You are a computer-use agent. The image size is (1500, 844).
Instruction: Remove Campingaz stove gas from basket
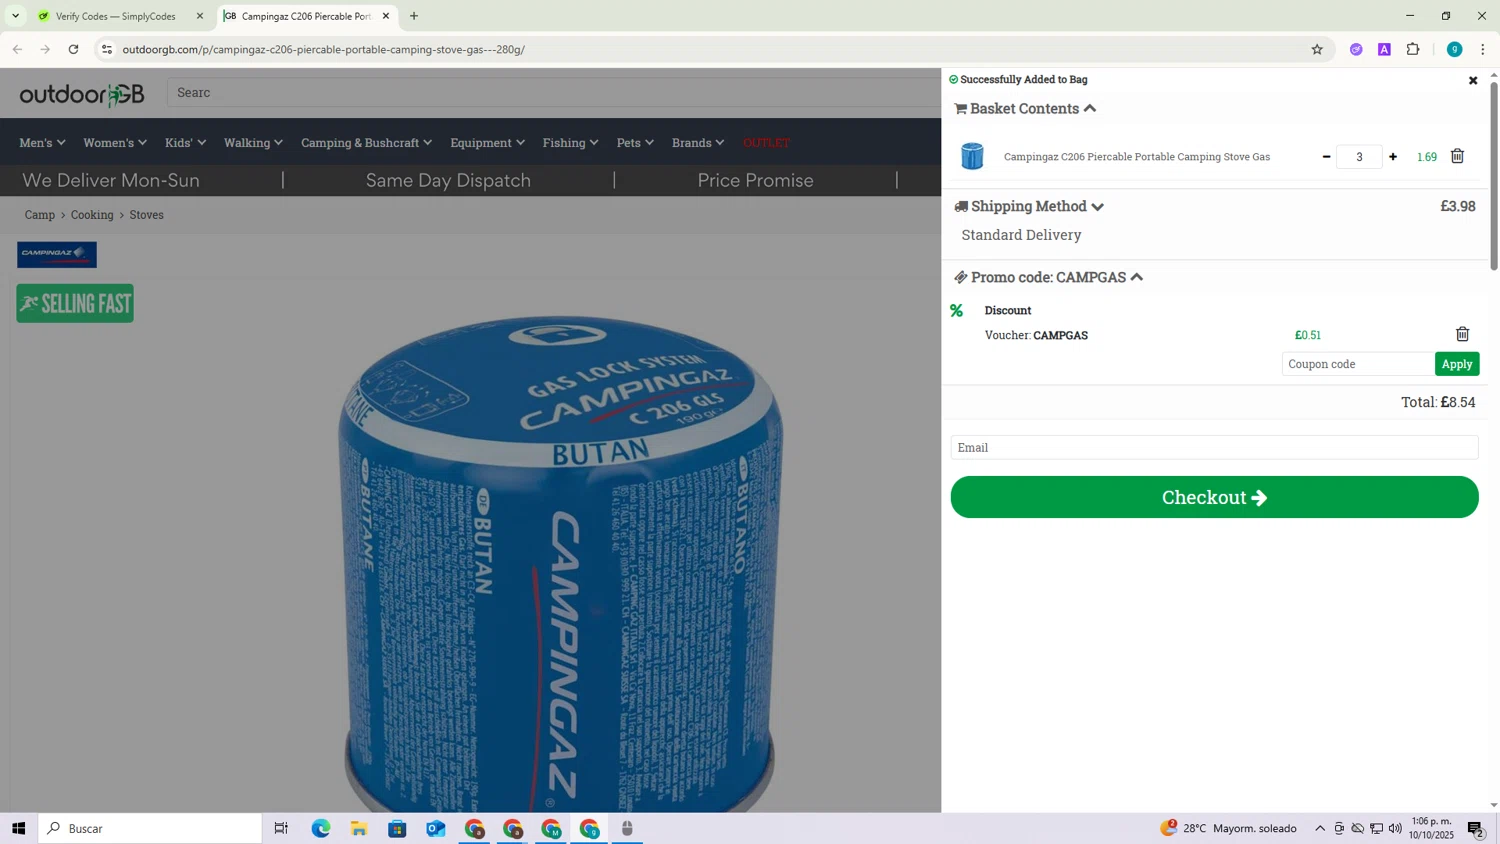pos(1457,156)
